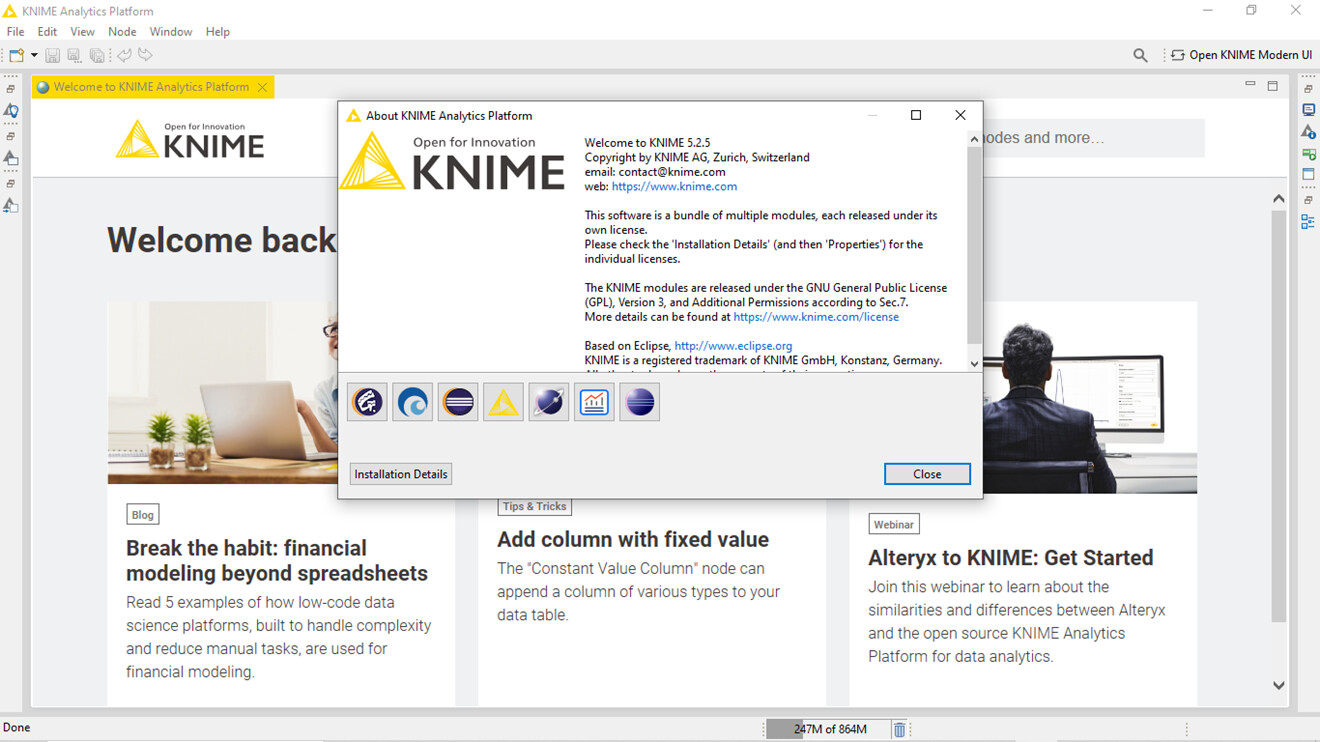
Task: Open 'Alteryx to KNIME: Get Started' webinar
Action: click(x=1011, y=558)
